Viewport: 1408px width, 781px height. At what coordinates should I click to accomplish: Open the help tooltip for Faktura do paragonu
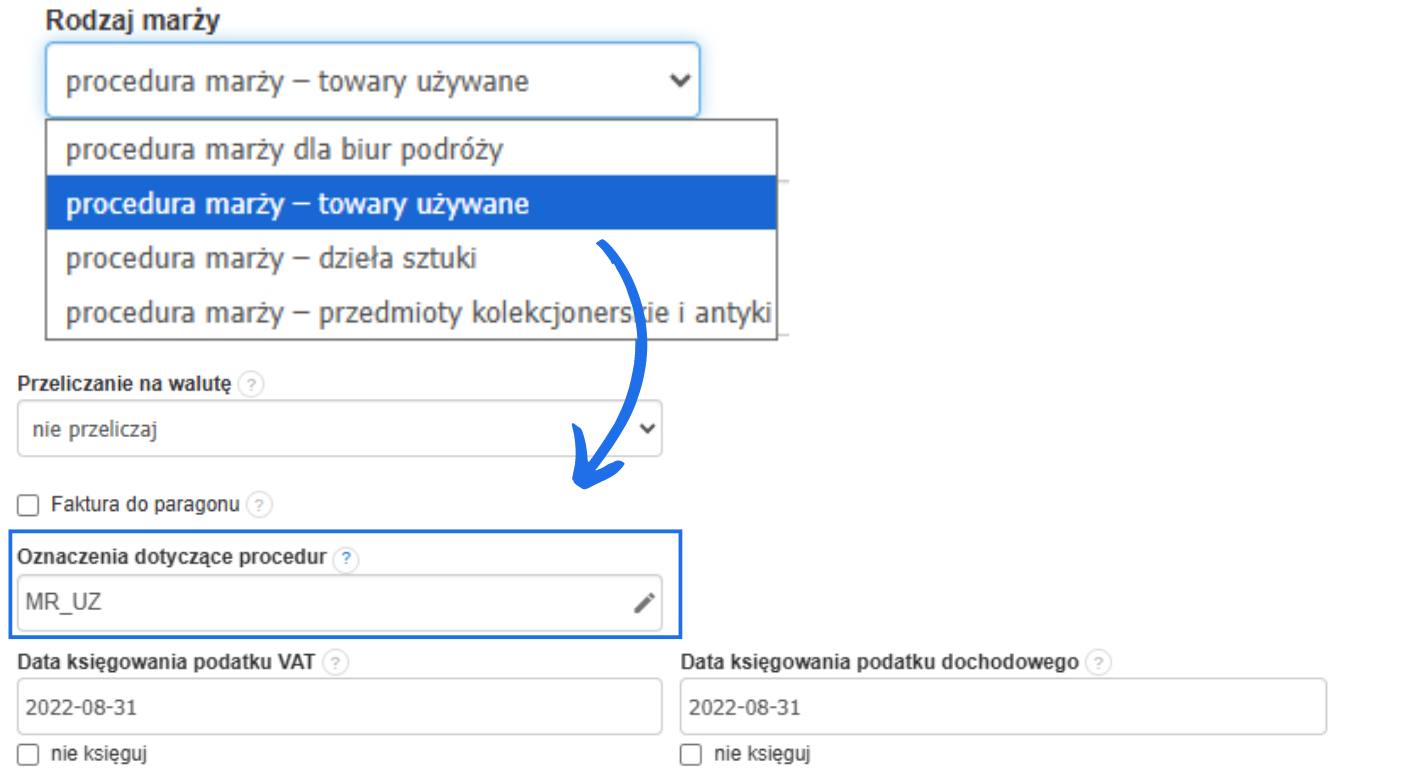click(258, 506)
